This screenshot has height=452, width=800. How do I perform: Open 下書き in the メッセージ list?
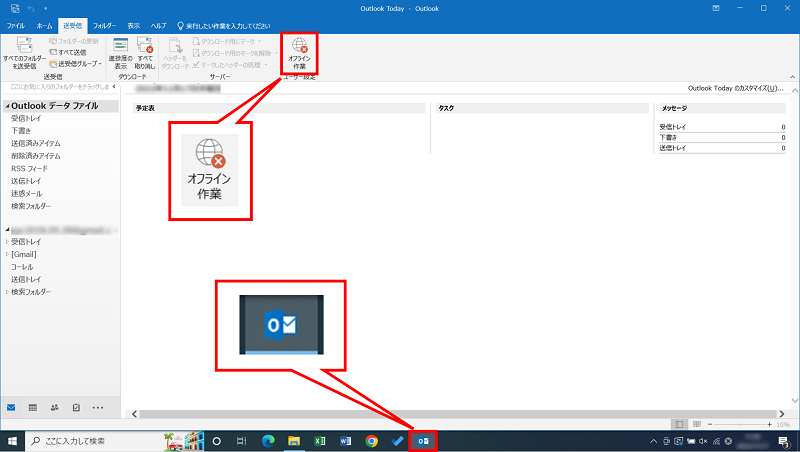coord(668,138)
